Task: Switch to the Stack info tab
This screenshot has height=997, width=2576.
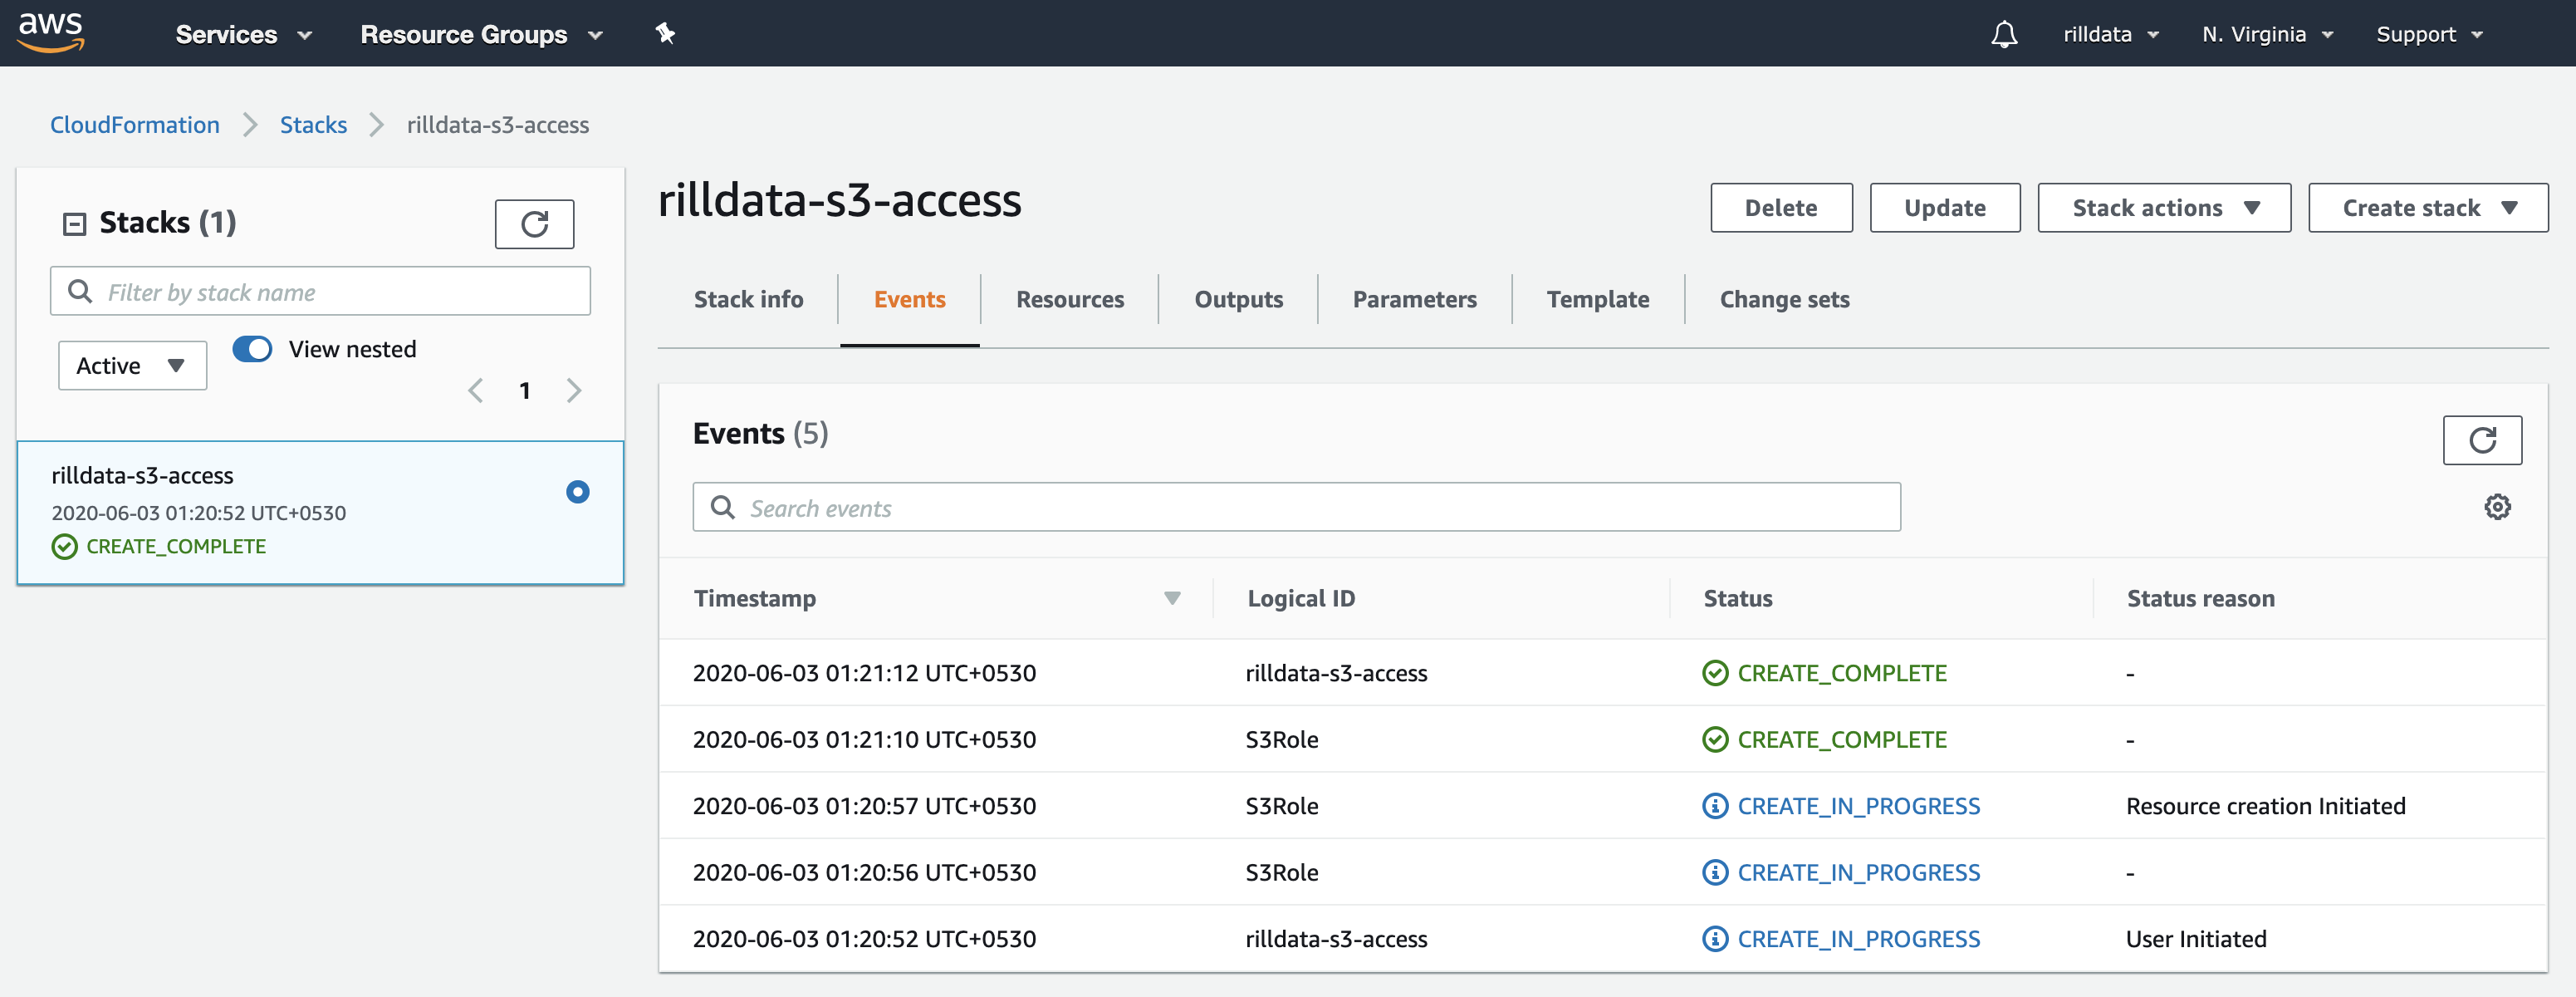Action: (748, 299)
